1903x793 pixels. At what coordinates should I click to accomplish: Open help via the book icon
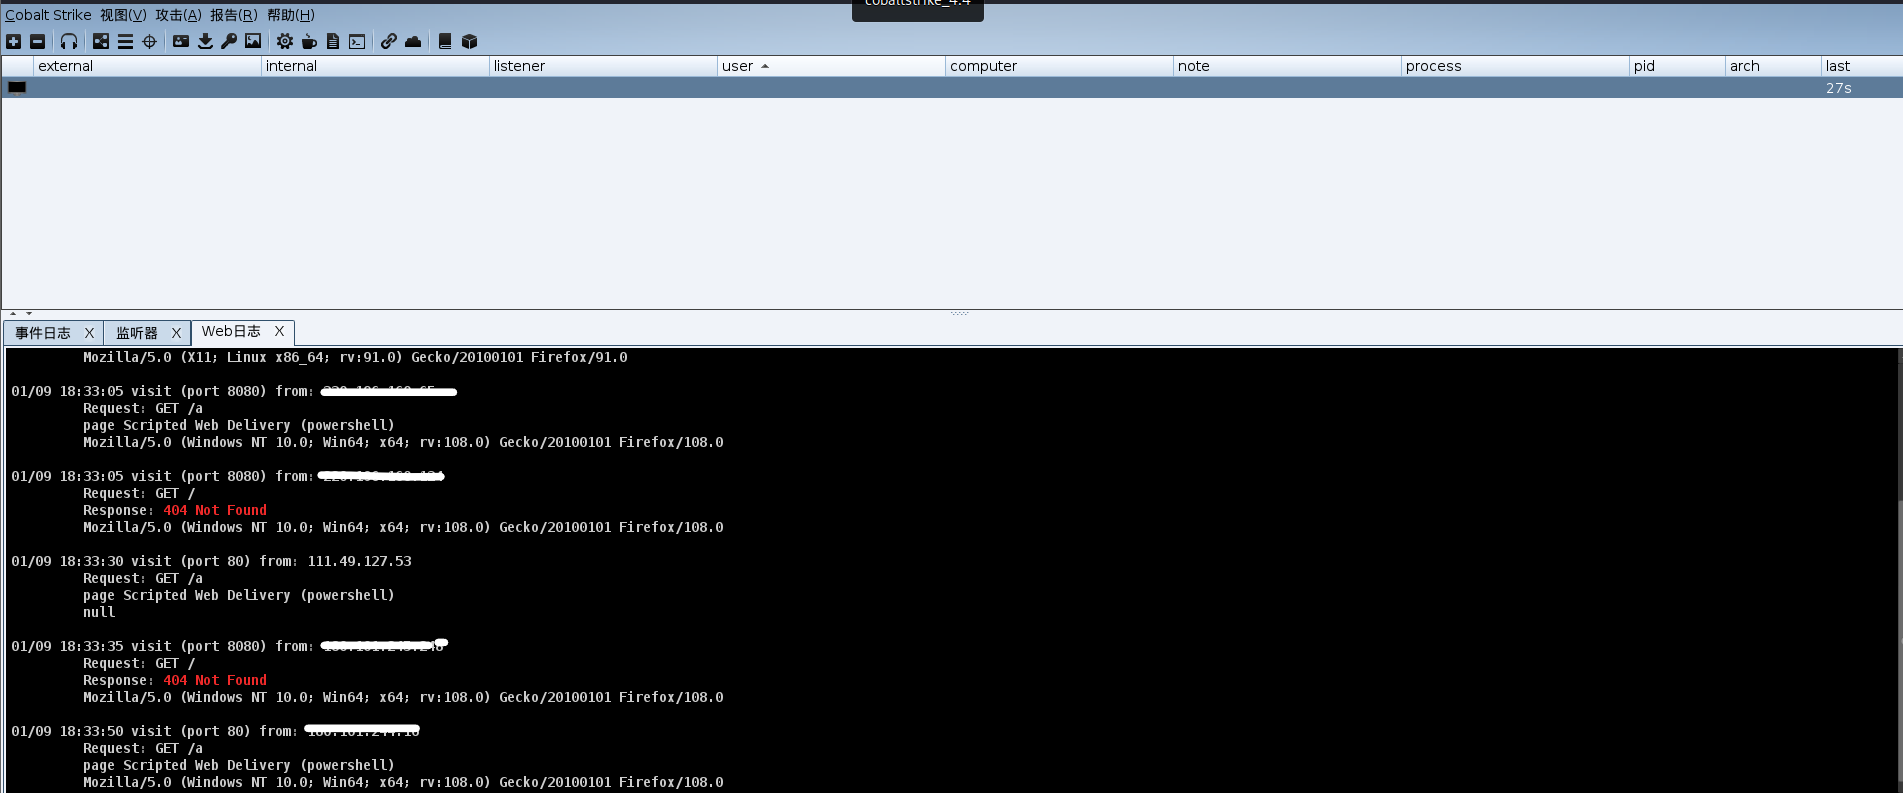tap(445, 41)
